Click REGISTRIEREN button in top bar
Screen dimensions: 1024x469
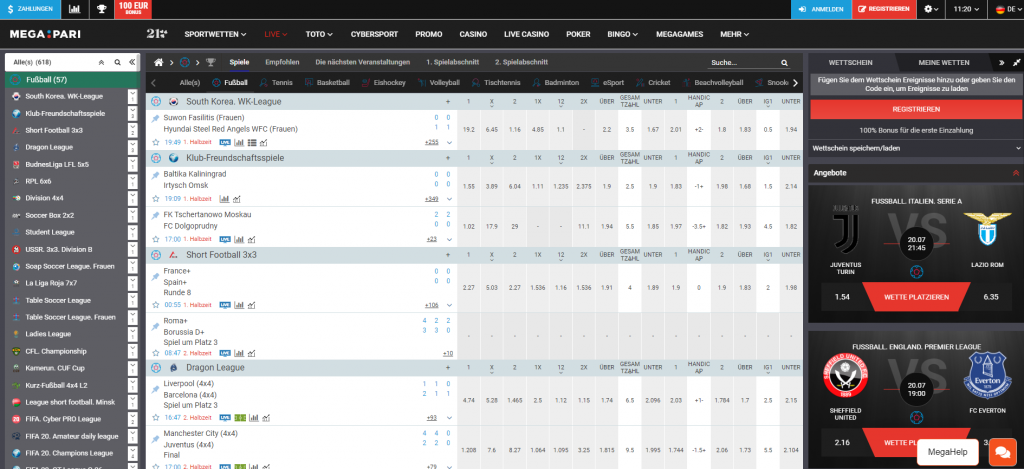coord(885,9)
